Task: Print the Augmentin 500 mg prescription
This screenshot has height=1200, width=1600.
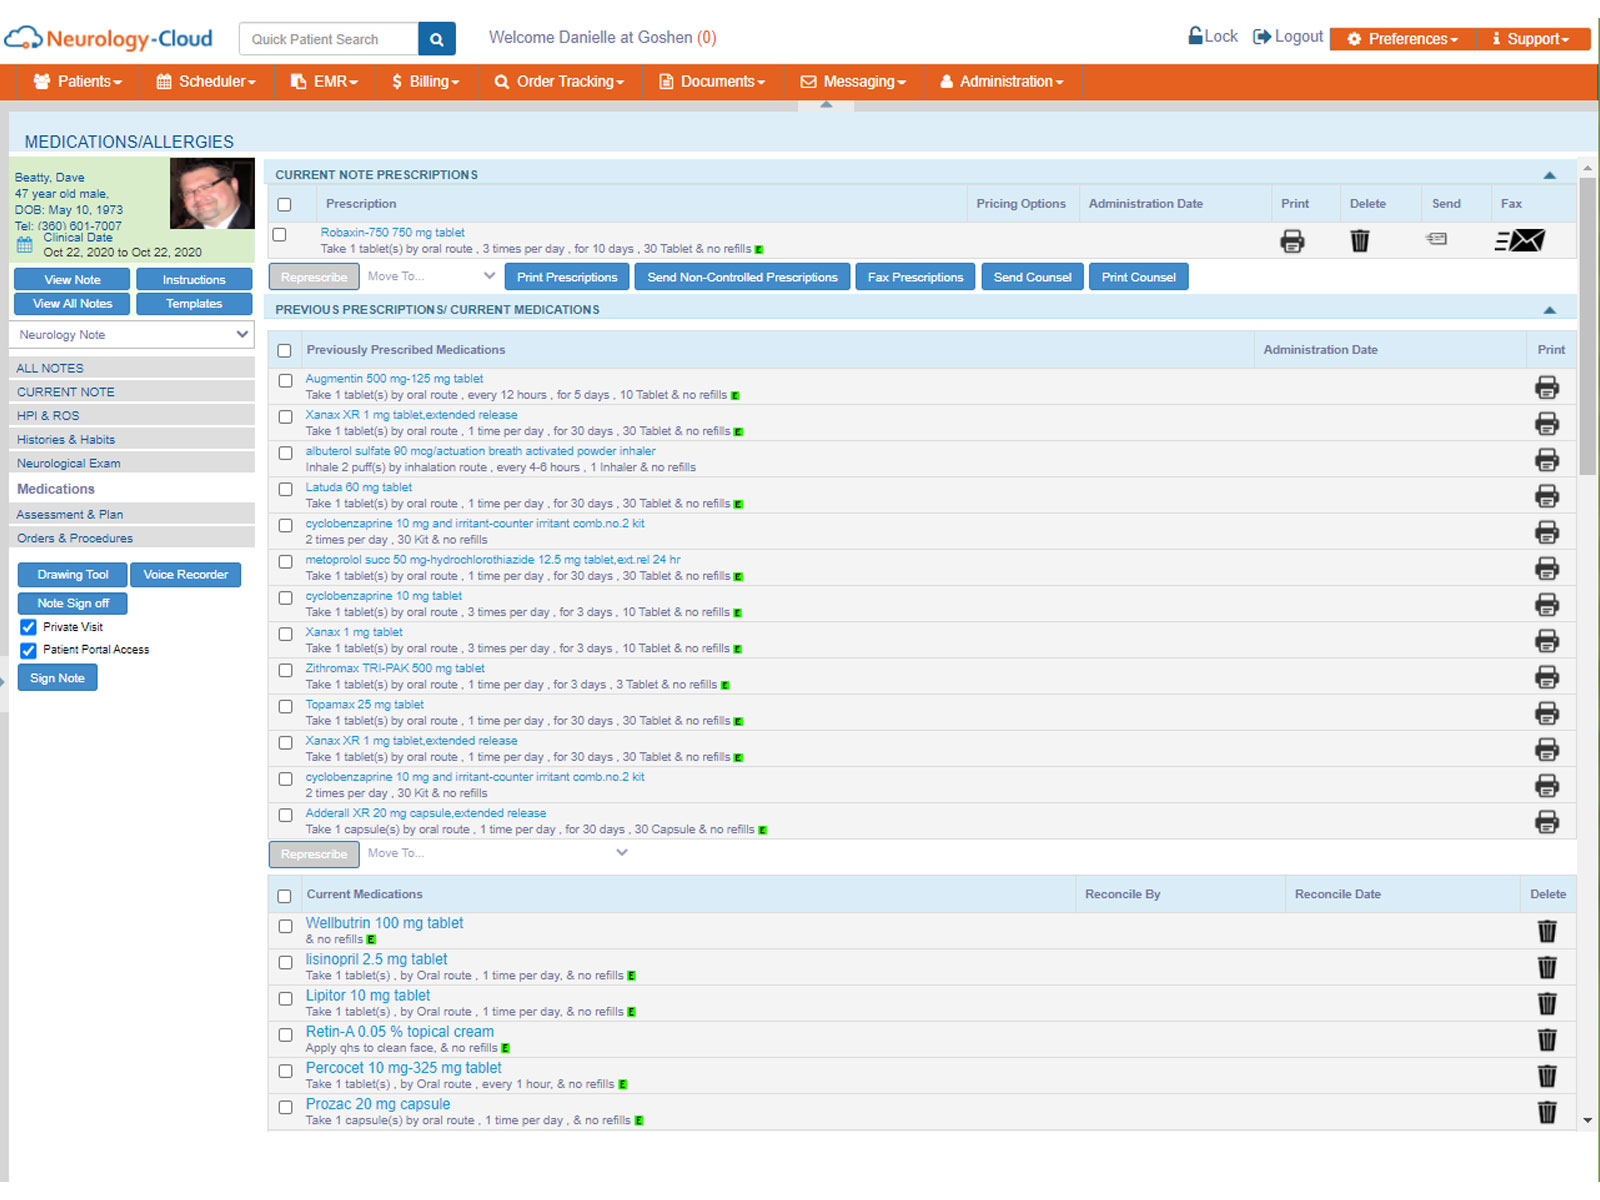Action: pos(1547,388)
